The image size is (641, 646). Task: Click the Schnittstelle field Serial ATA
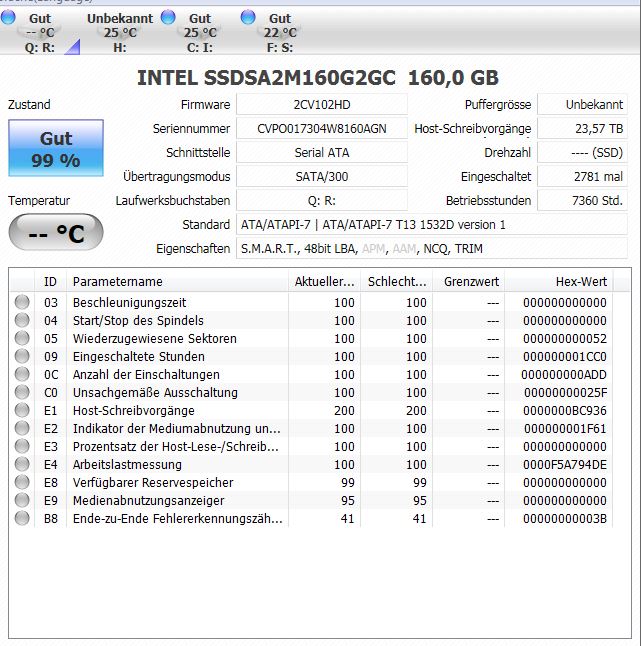[322, 152]
